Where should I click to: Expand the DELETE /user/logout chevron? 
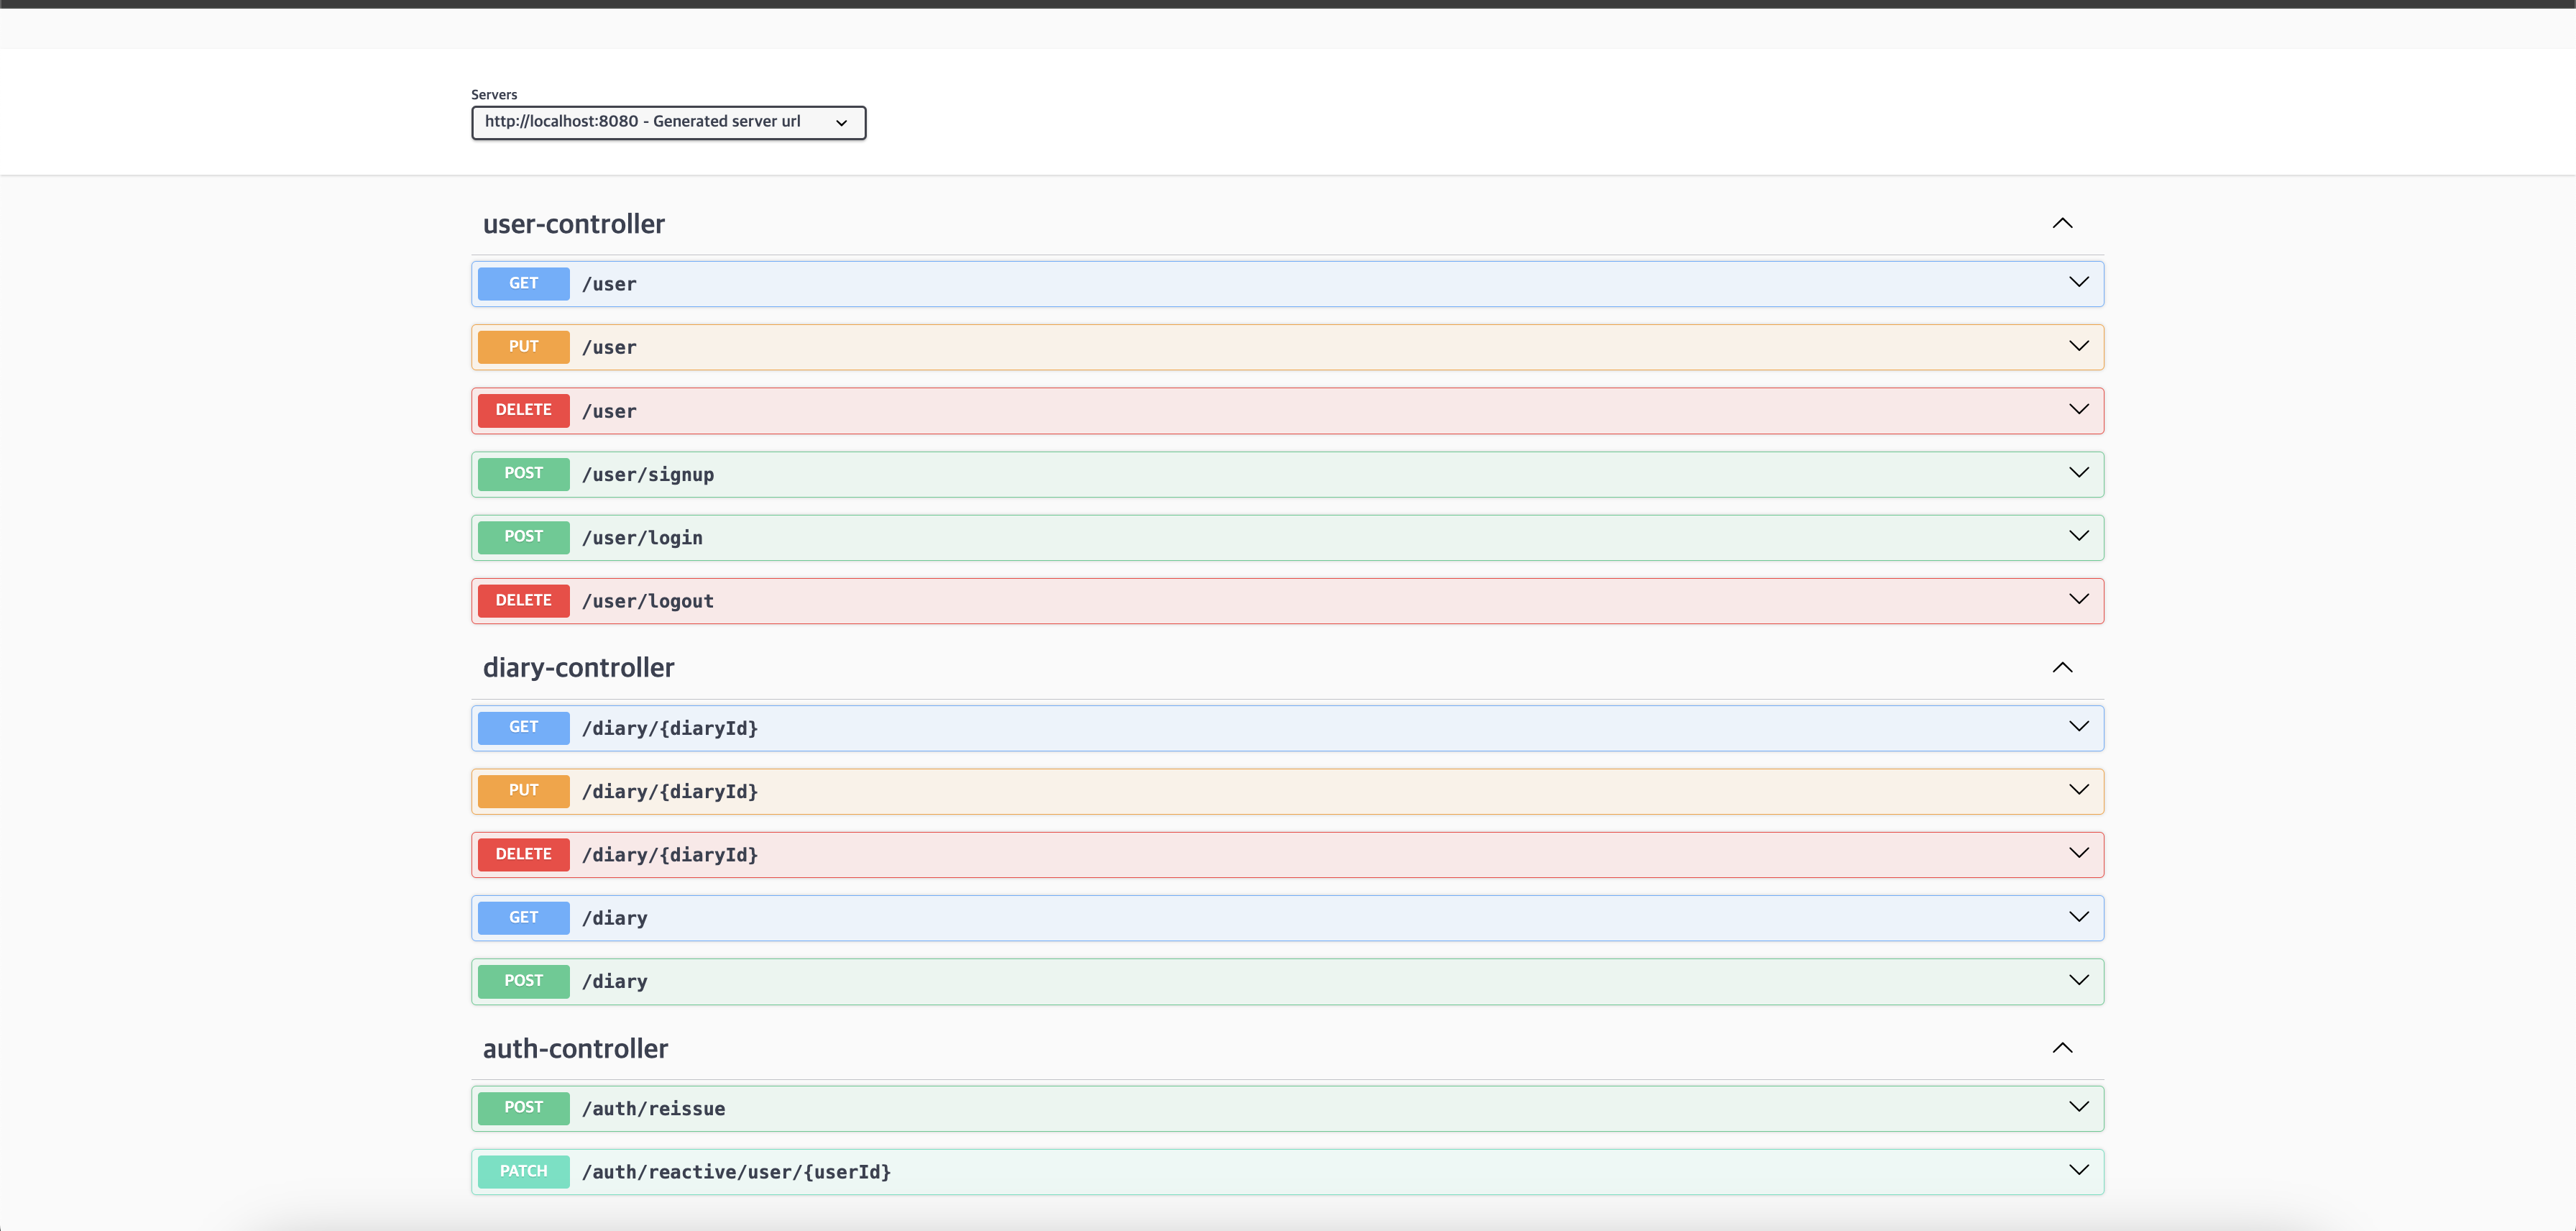click(x=2078, y=600)
